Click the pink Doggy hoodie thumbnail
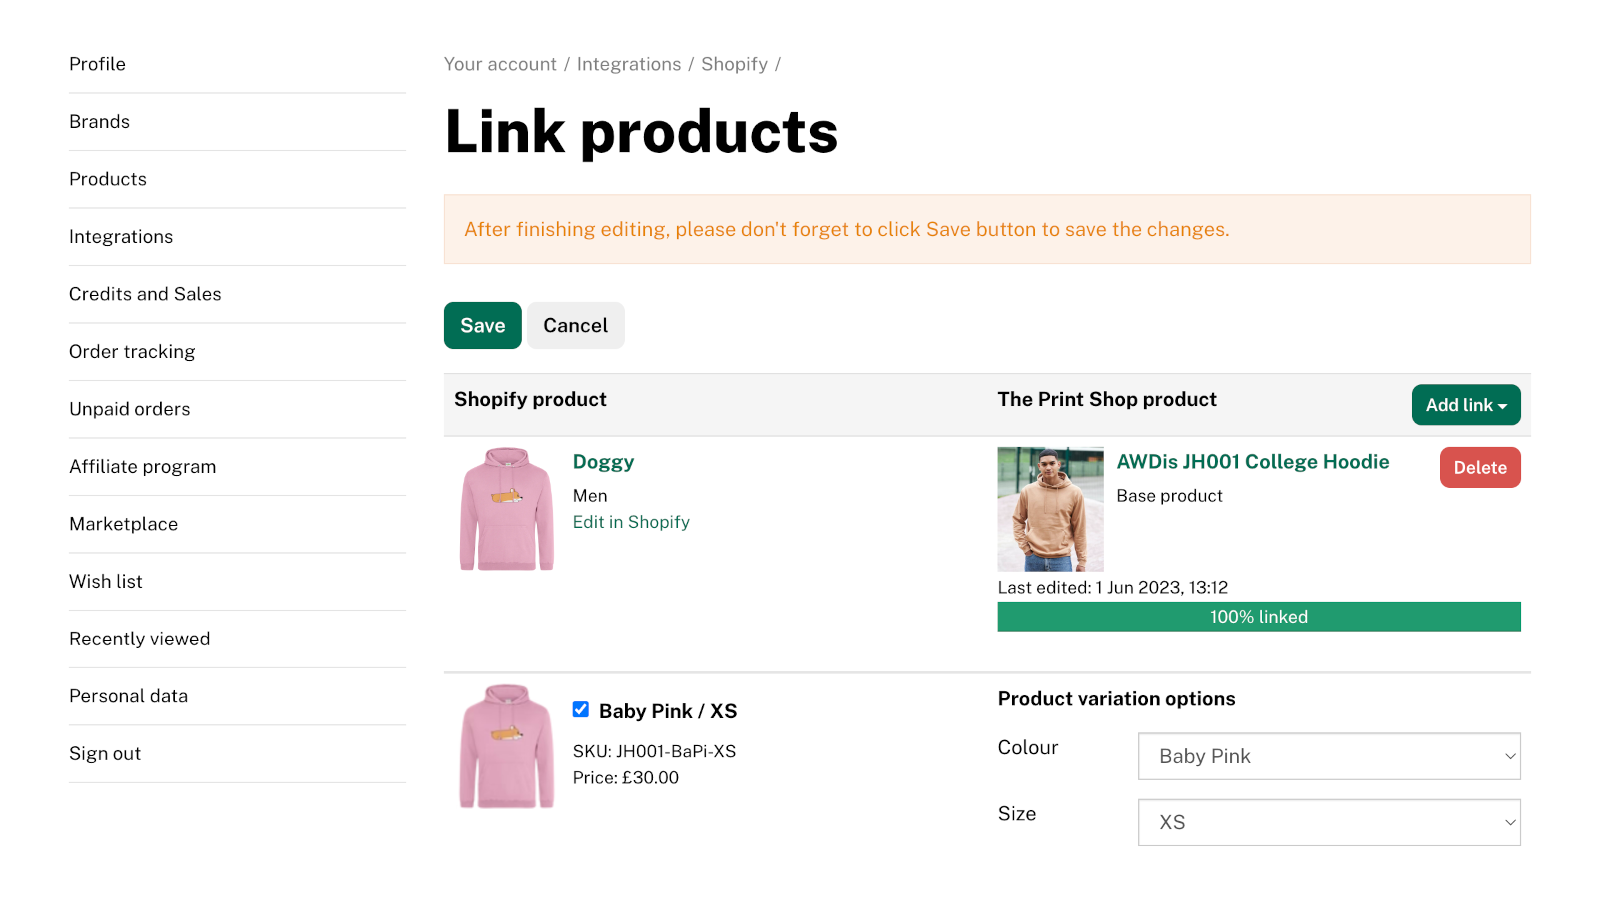This screenshot has width=1600, height=900. coord(506,509)
